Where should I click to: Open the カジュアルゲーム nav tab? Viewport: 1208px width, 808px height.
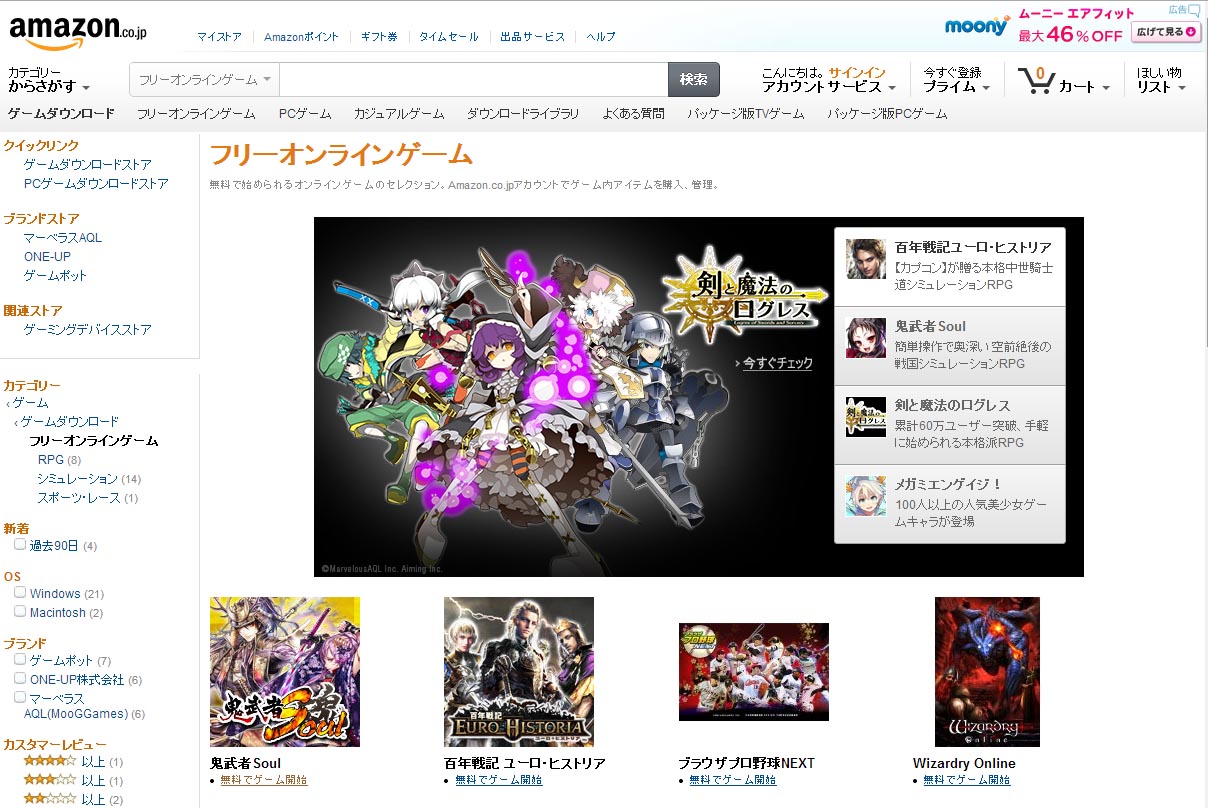coord(399,114)
